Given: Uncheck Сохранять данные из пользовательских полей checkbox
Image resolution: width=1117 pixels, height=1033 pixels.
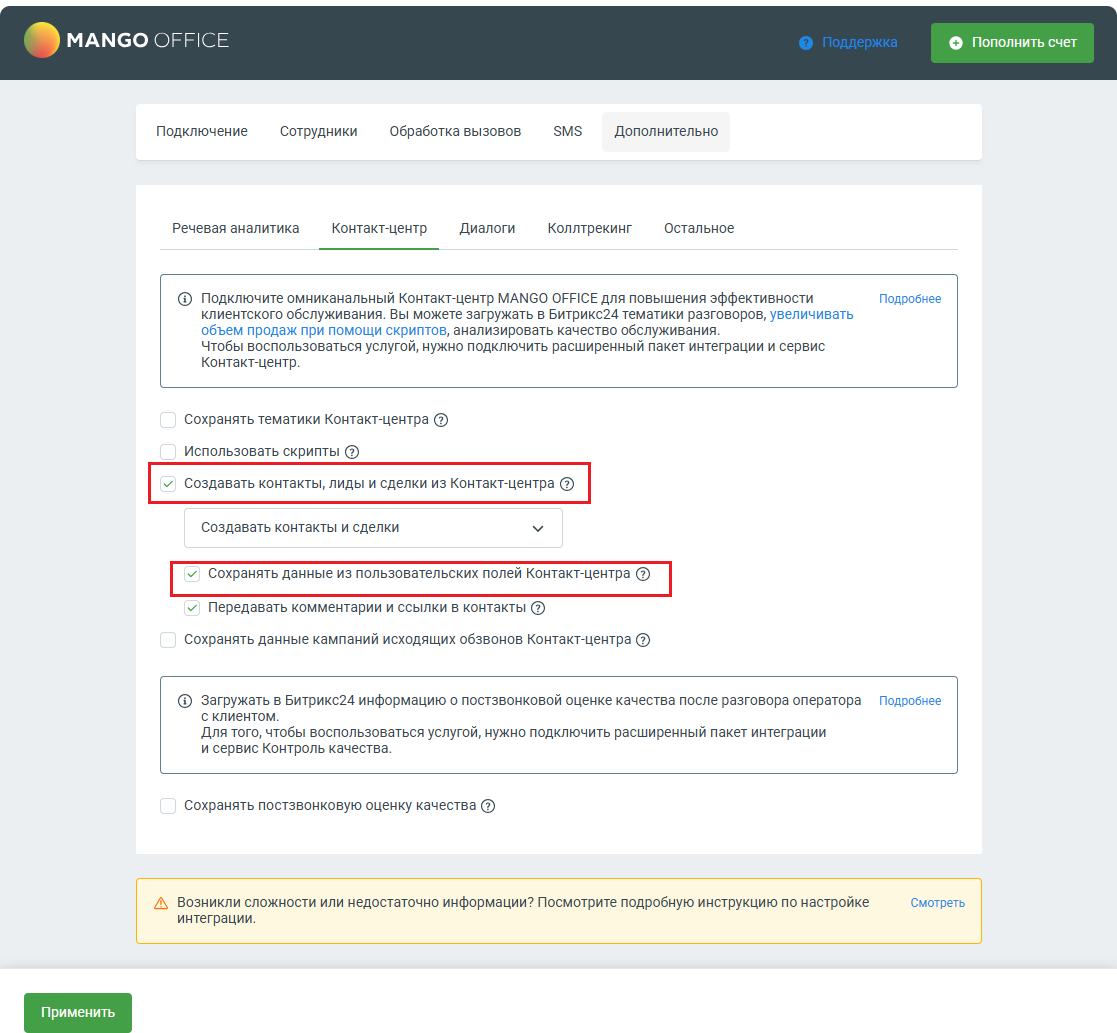Looking at the screenshot, I should [192, 574].
